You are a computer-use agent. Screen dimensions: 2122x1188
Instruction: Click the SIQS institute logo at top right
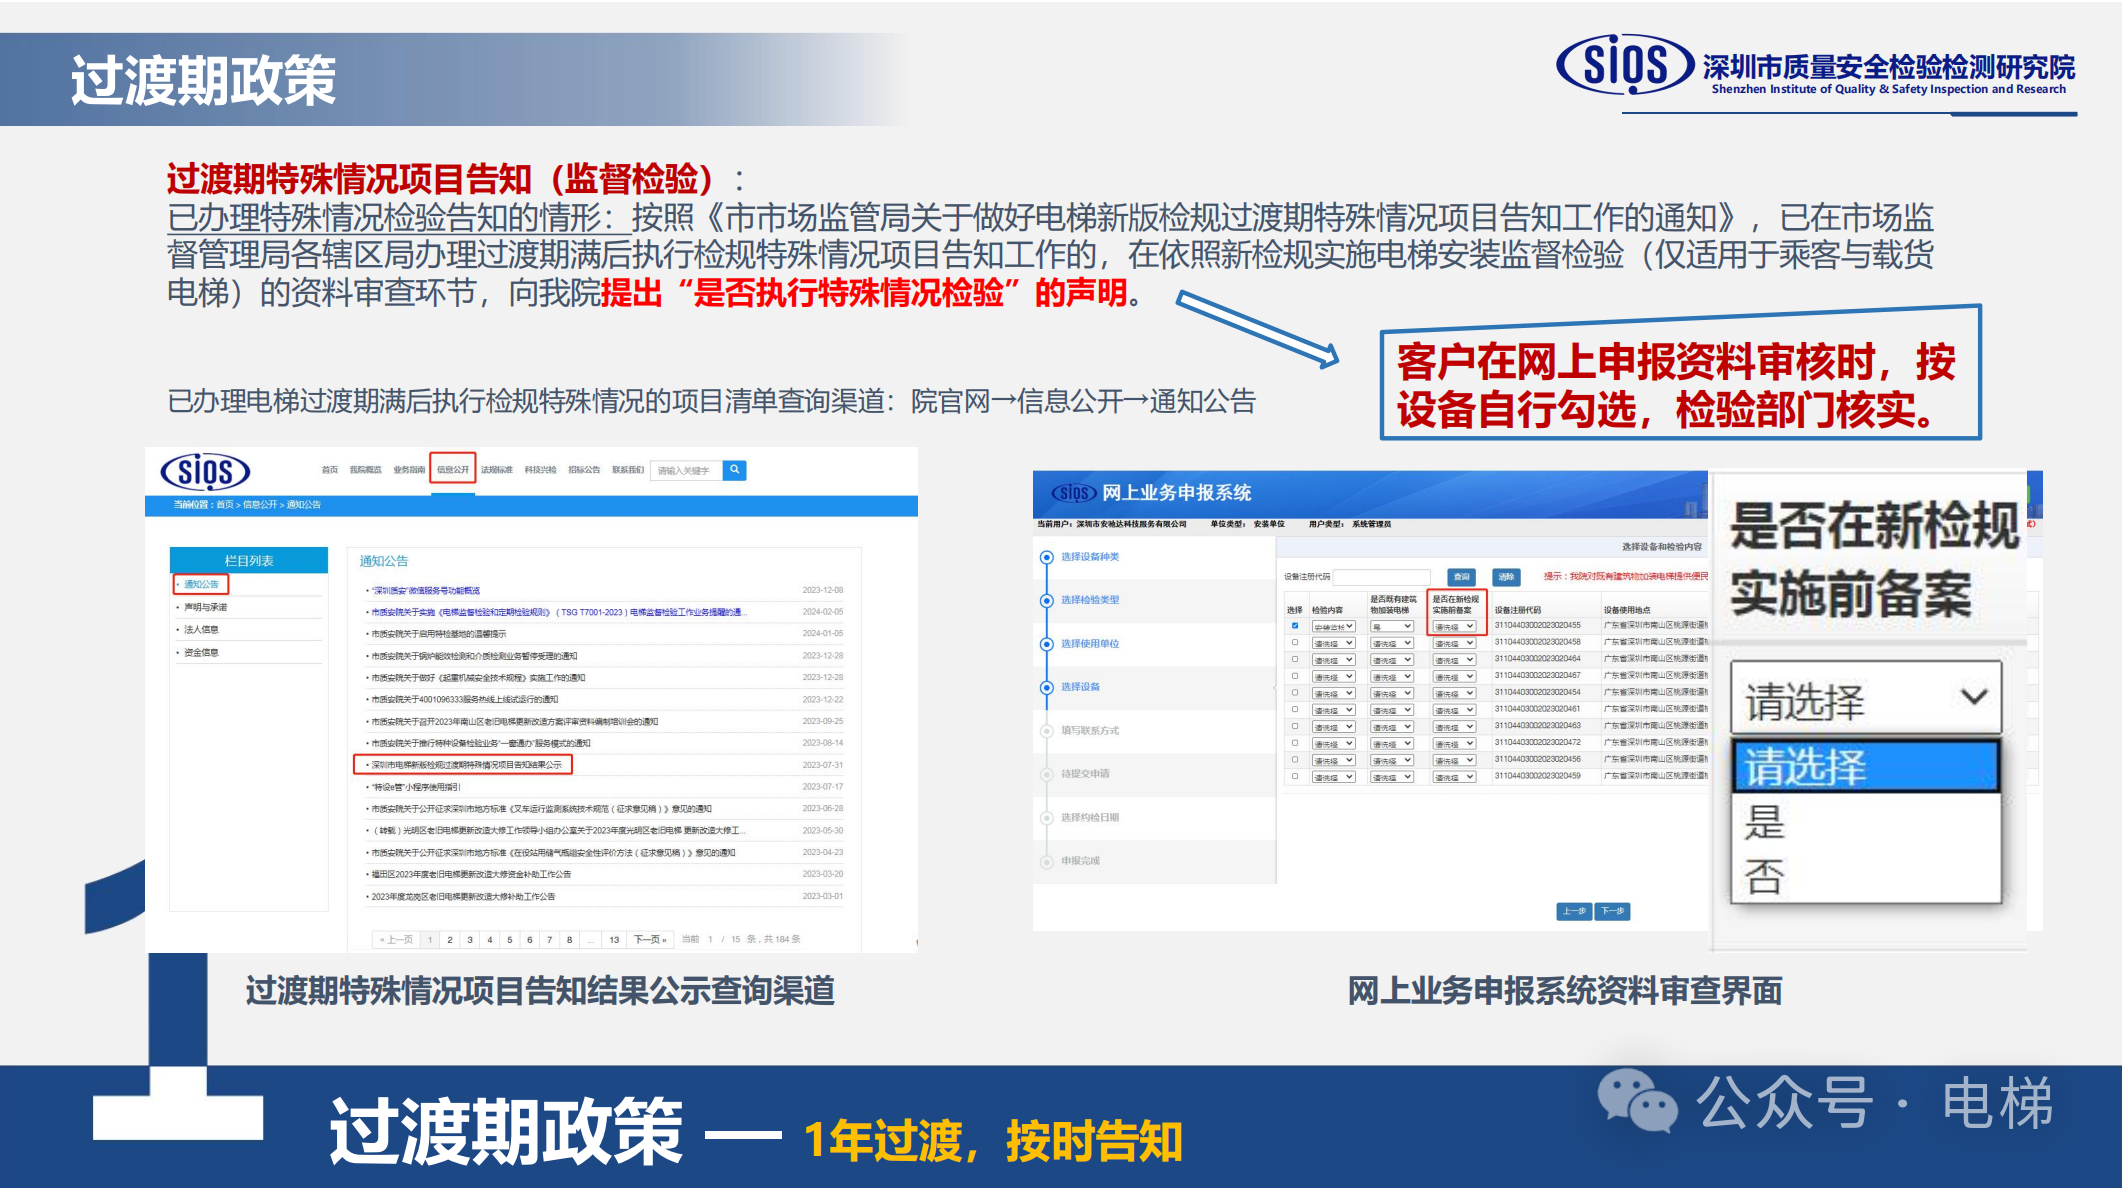[x=1626, y=65]
